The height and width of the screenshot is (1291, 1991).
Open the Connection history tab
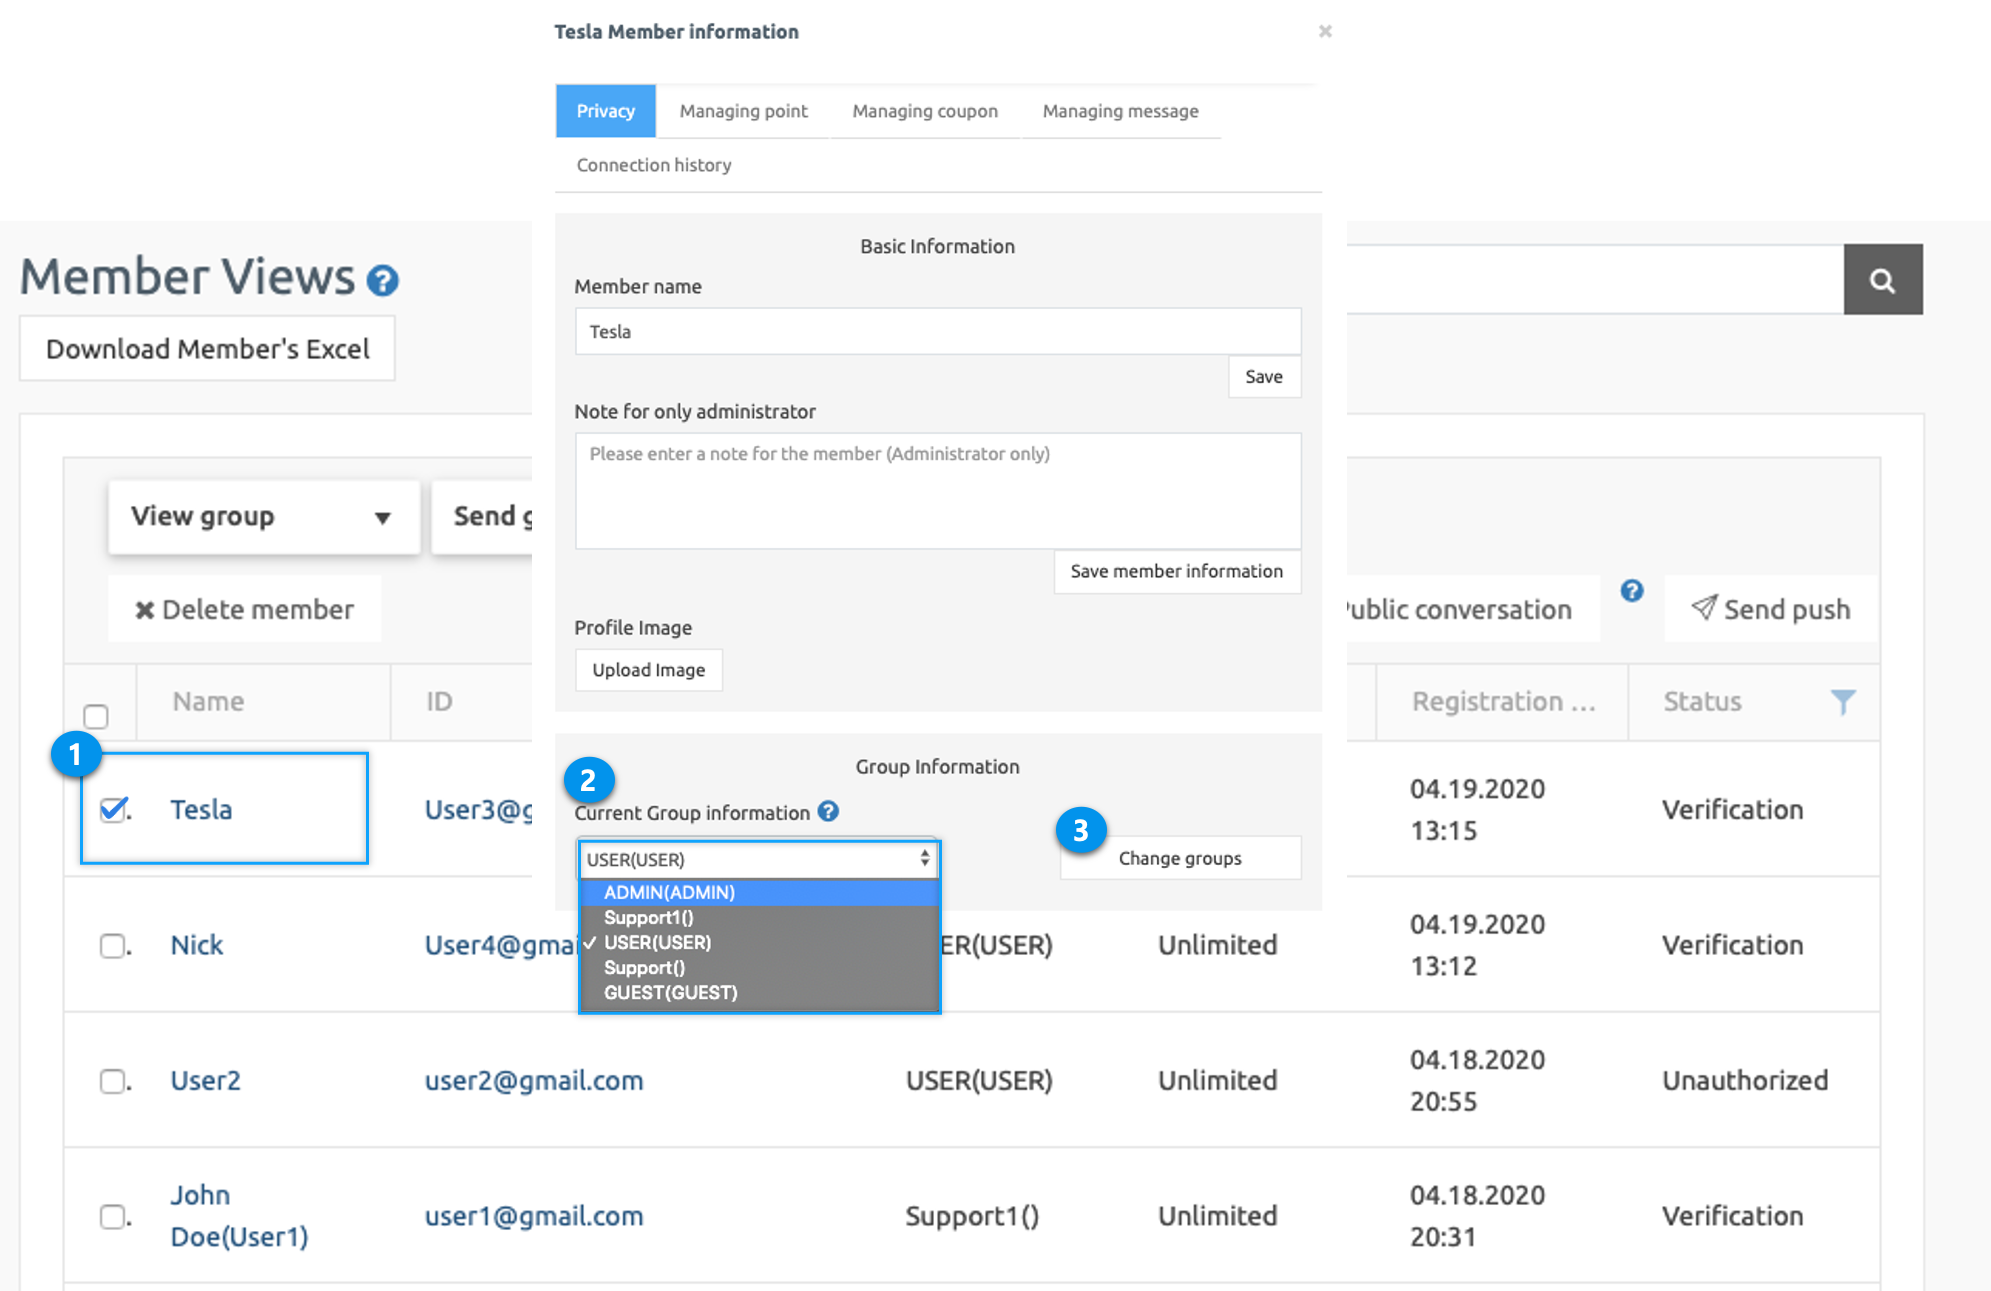tap(653, 165)
